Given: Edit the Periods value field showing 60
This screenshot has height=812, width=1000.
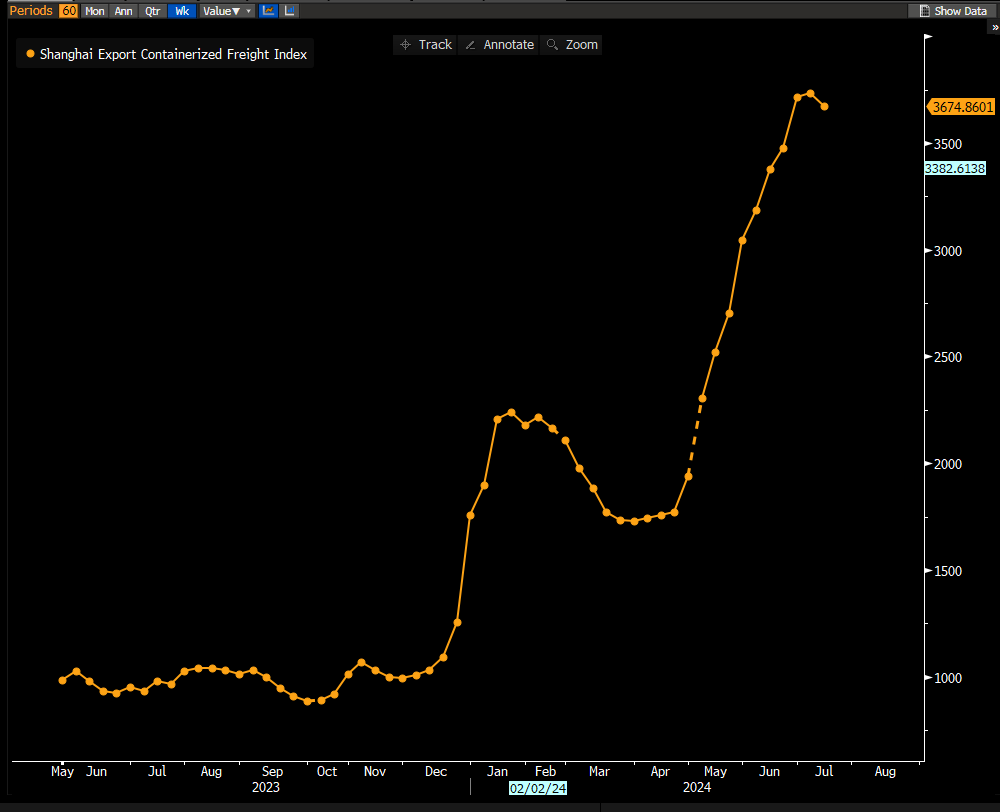Looking at the screenshot, I should coord(68,11).
